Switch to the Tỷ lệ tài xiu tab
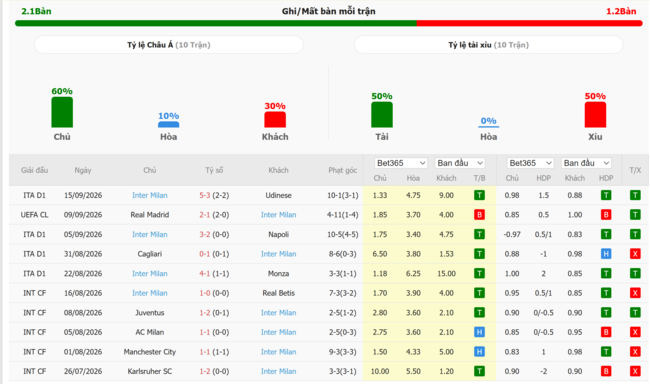Viewport: 650px width, 384px height. [488, 45]
